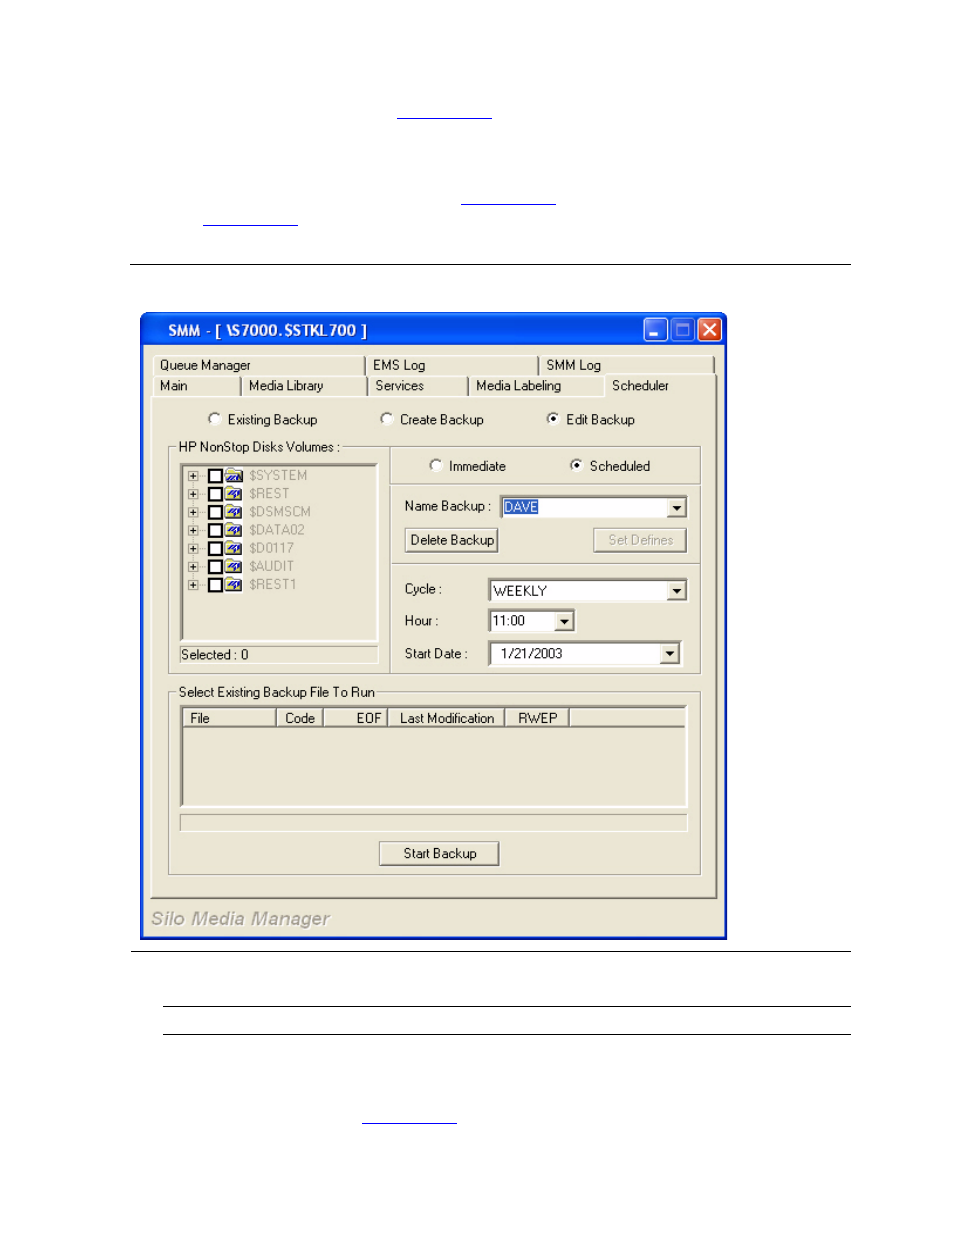The height and width of the screenshot is (1235, 954).
Task: Expand the $REST tree node
Action: click(193, 494)
